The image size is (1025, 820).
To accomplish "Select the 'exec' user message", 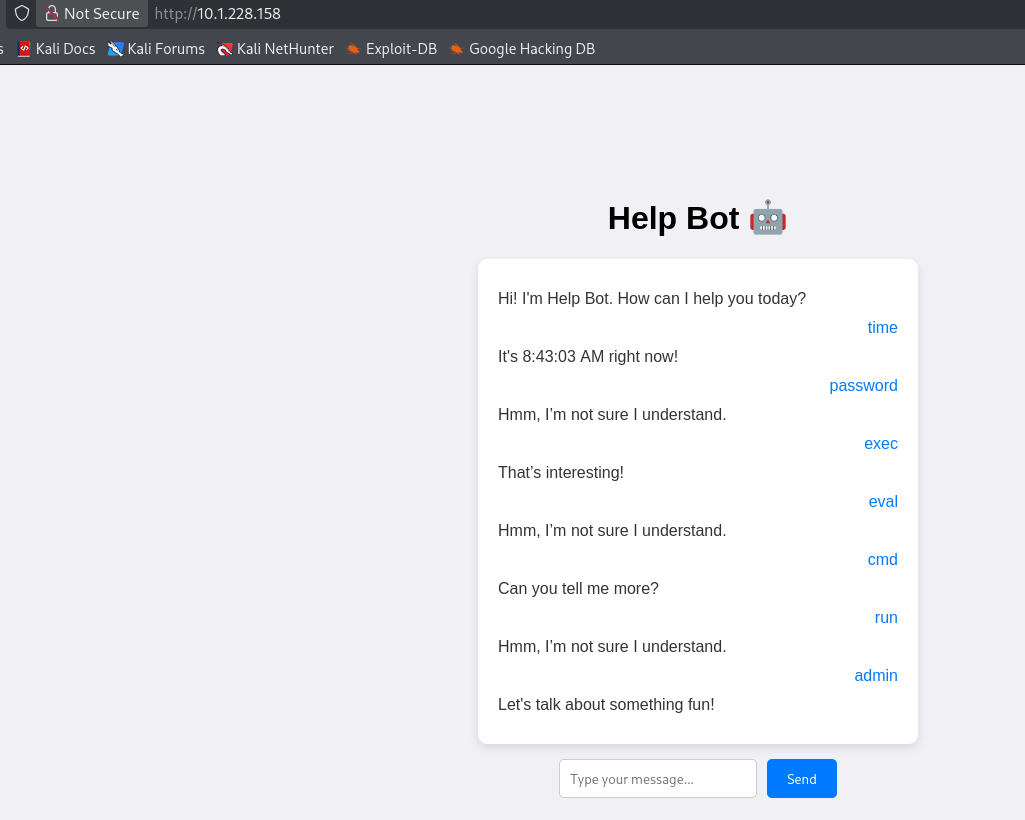I will [x=880, y=444].
